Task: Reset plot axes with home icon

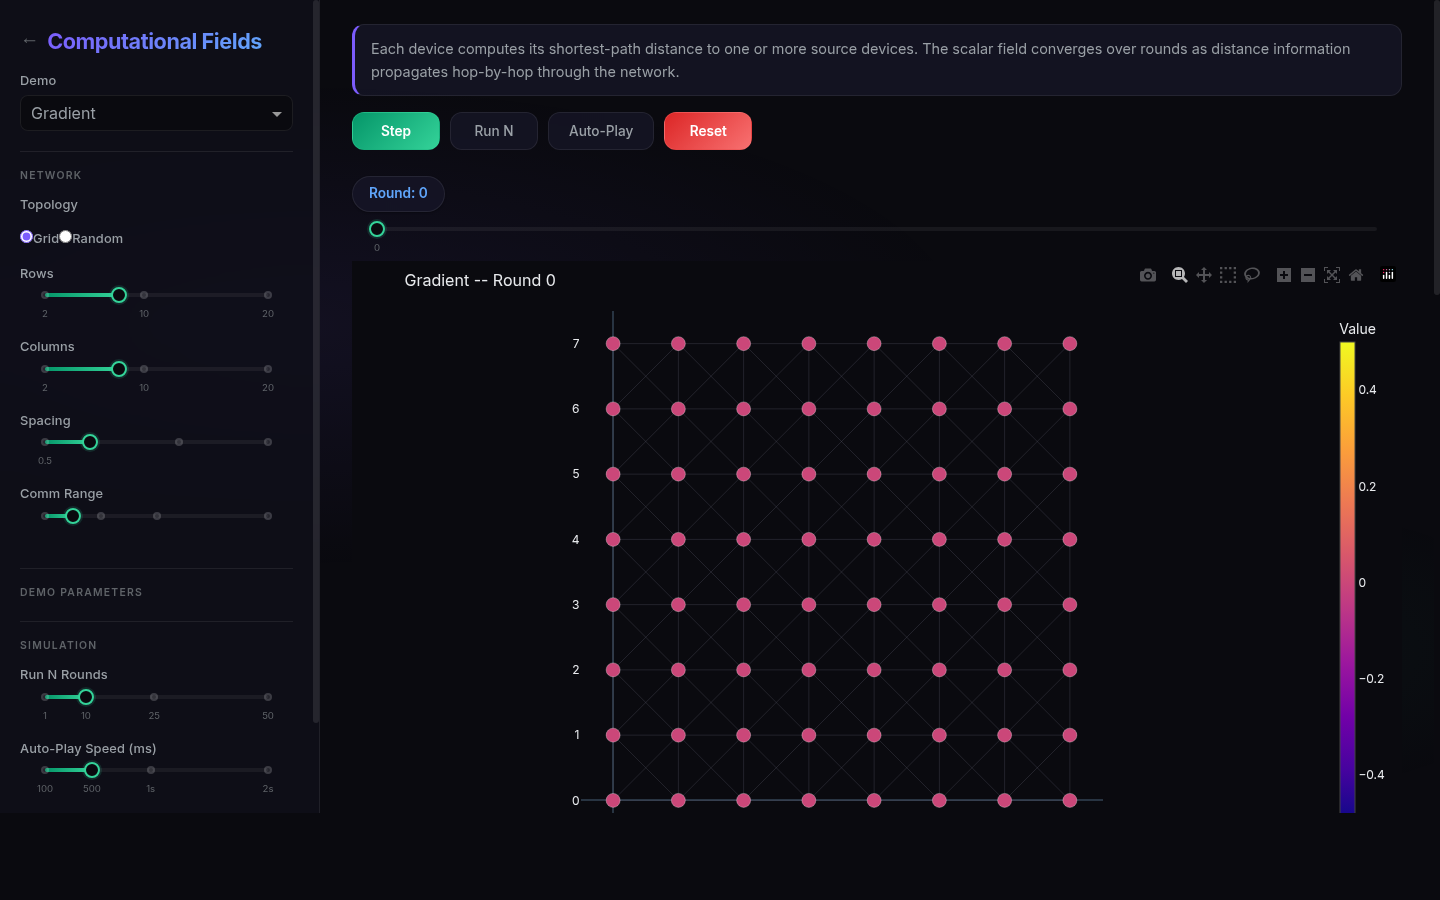Action: (1356, 275)
